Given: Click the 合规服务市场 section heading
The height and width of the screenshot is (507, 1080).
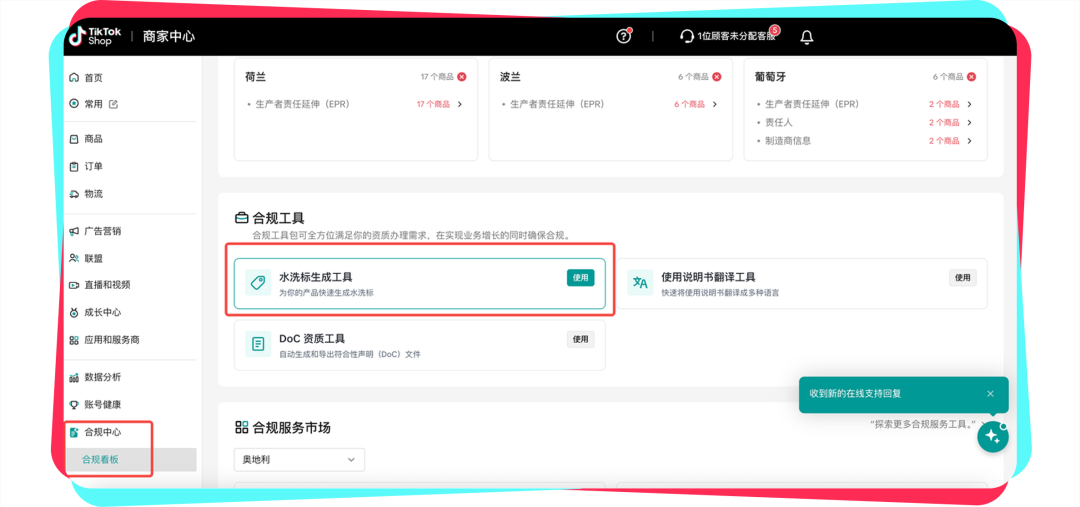Looking at the screenshot, I should [291, 428].
